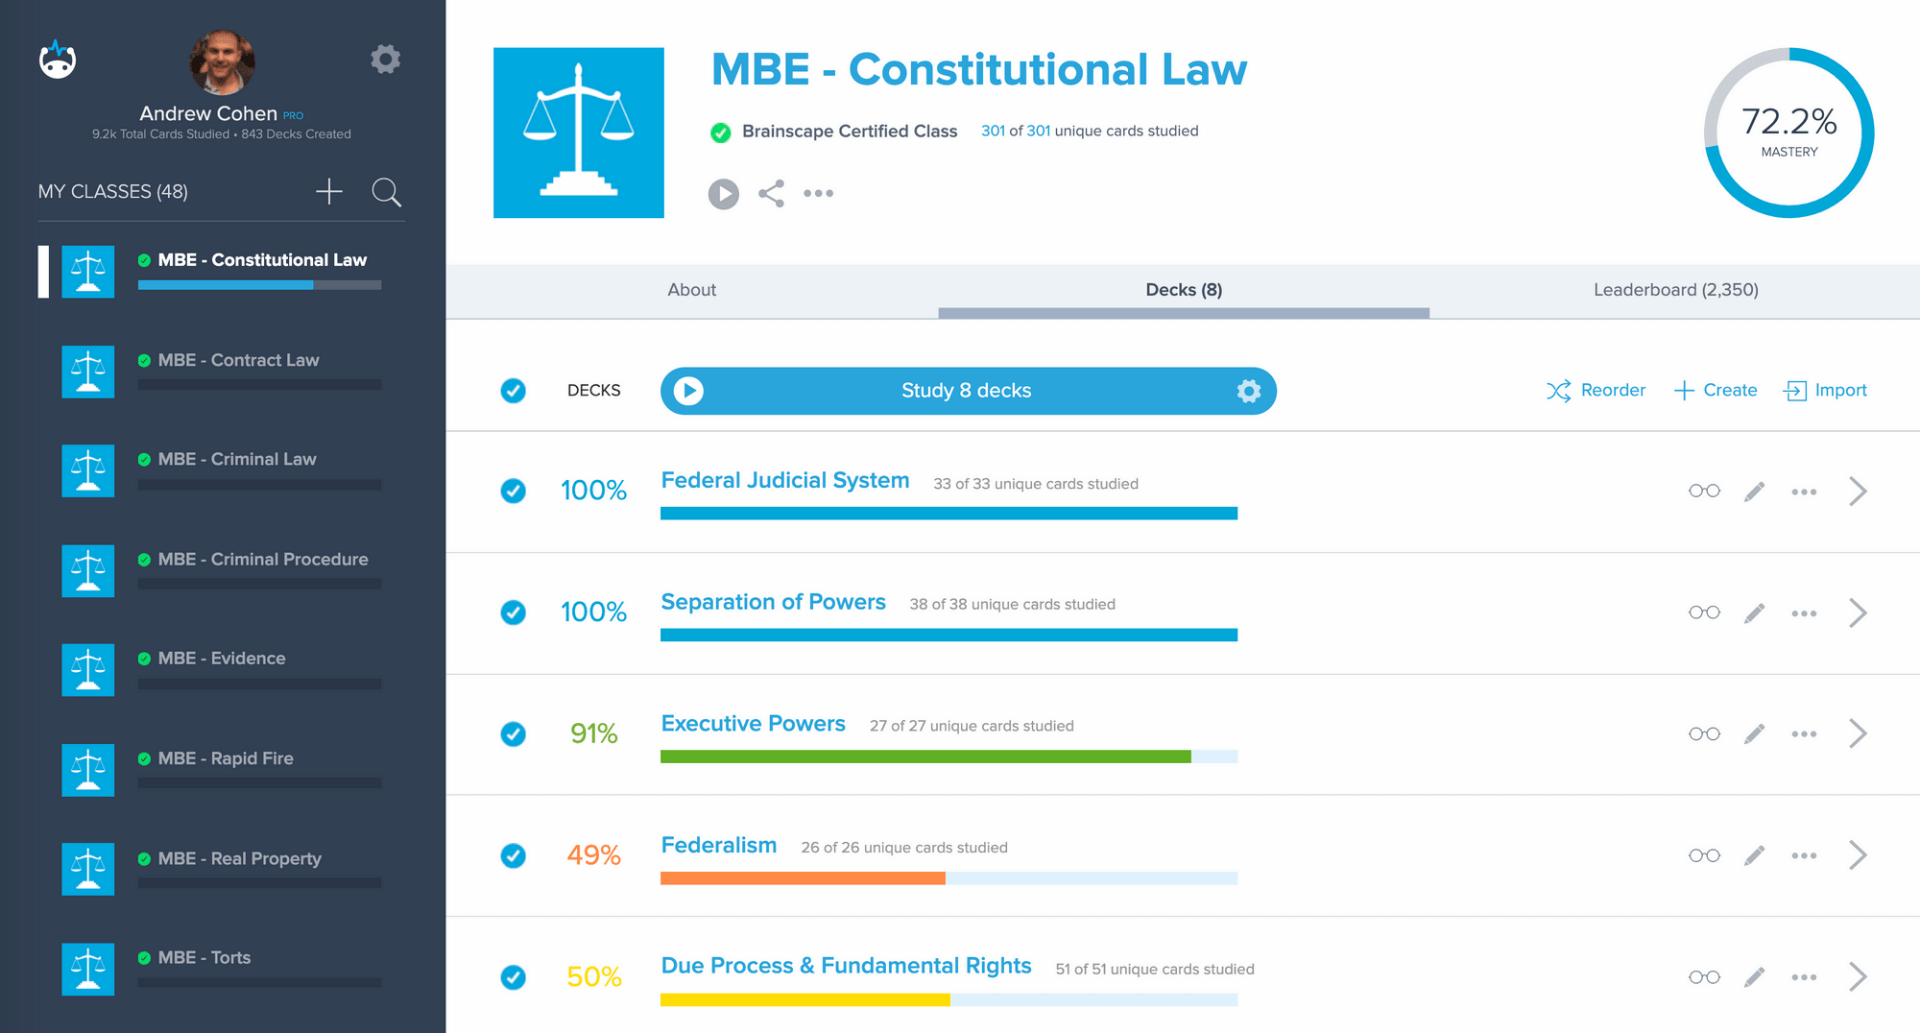Toggle the select-all DECKS checkbox
The image size is (1920, 1033).
(x=513, y=391)
